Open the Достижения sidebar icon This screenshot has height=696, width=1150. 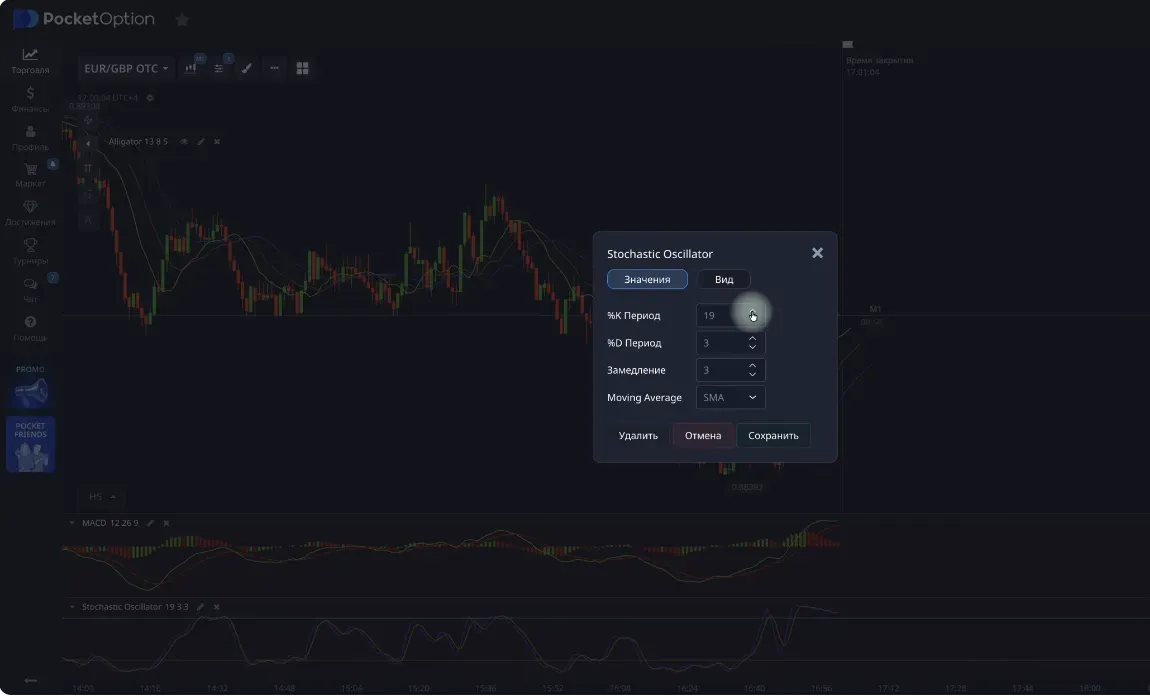tap(30, 208)
